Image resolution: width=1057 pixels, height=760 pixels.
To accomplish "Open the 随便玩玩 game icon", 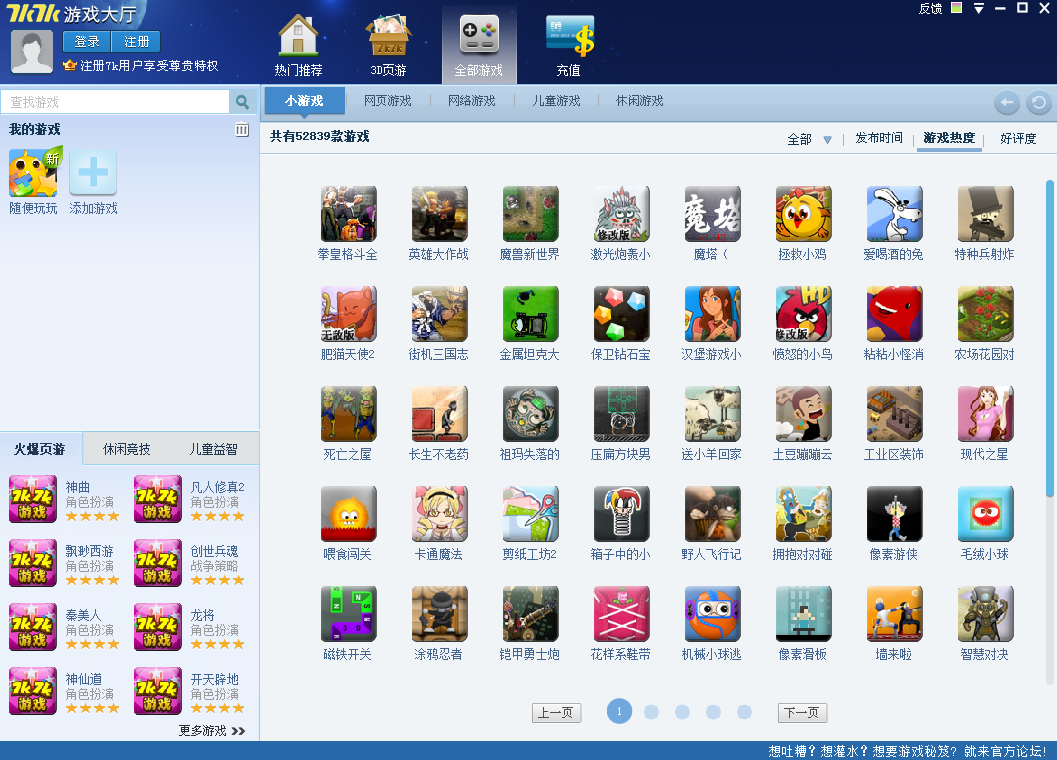I will pyautogui.click(x=34, y=173).
